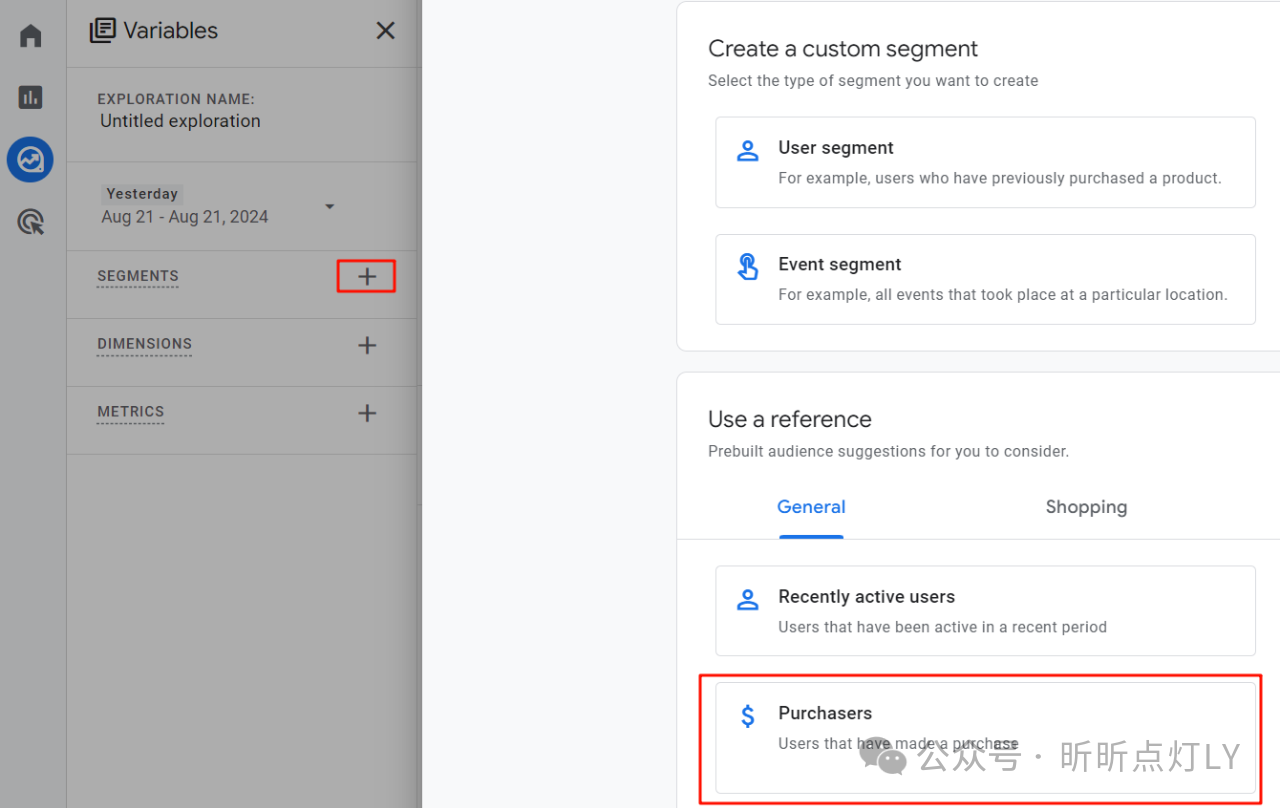Choose the User segment card

985,162
